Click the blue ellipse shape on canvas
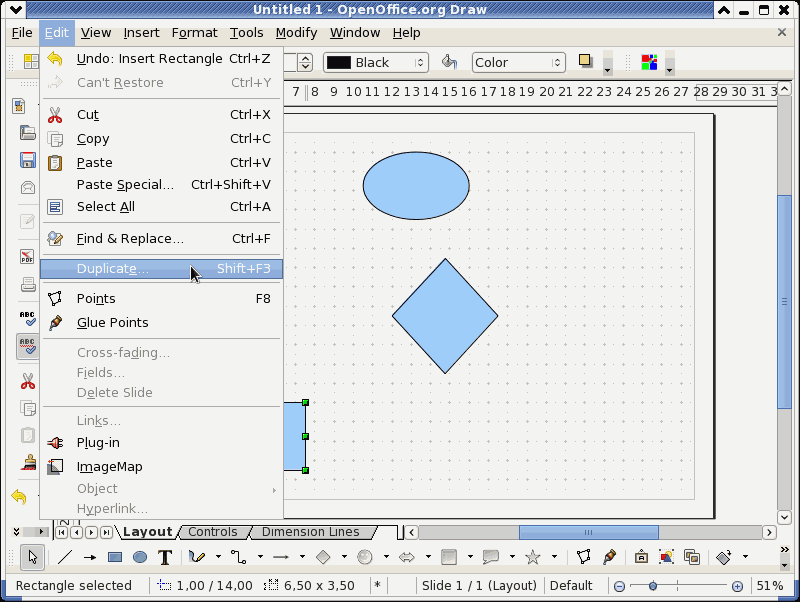Viewport: 800px width, 602px height. [416, 186]
